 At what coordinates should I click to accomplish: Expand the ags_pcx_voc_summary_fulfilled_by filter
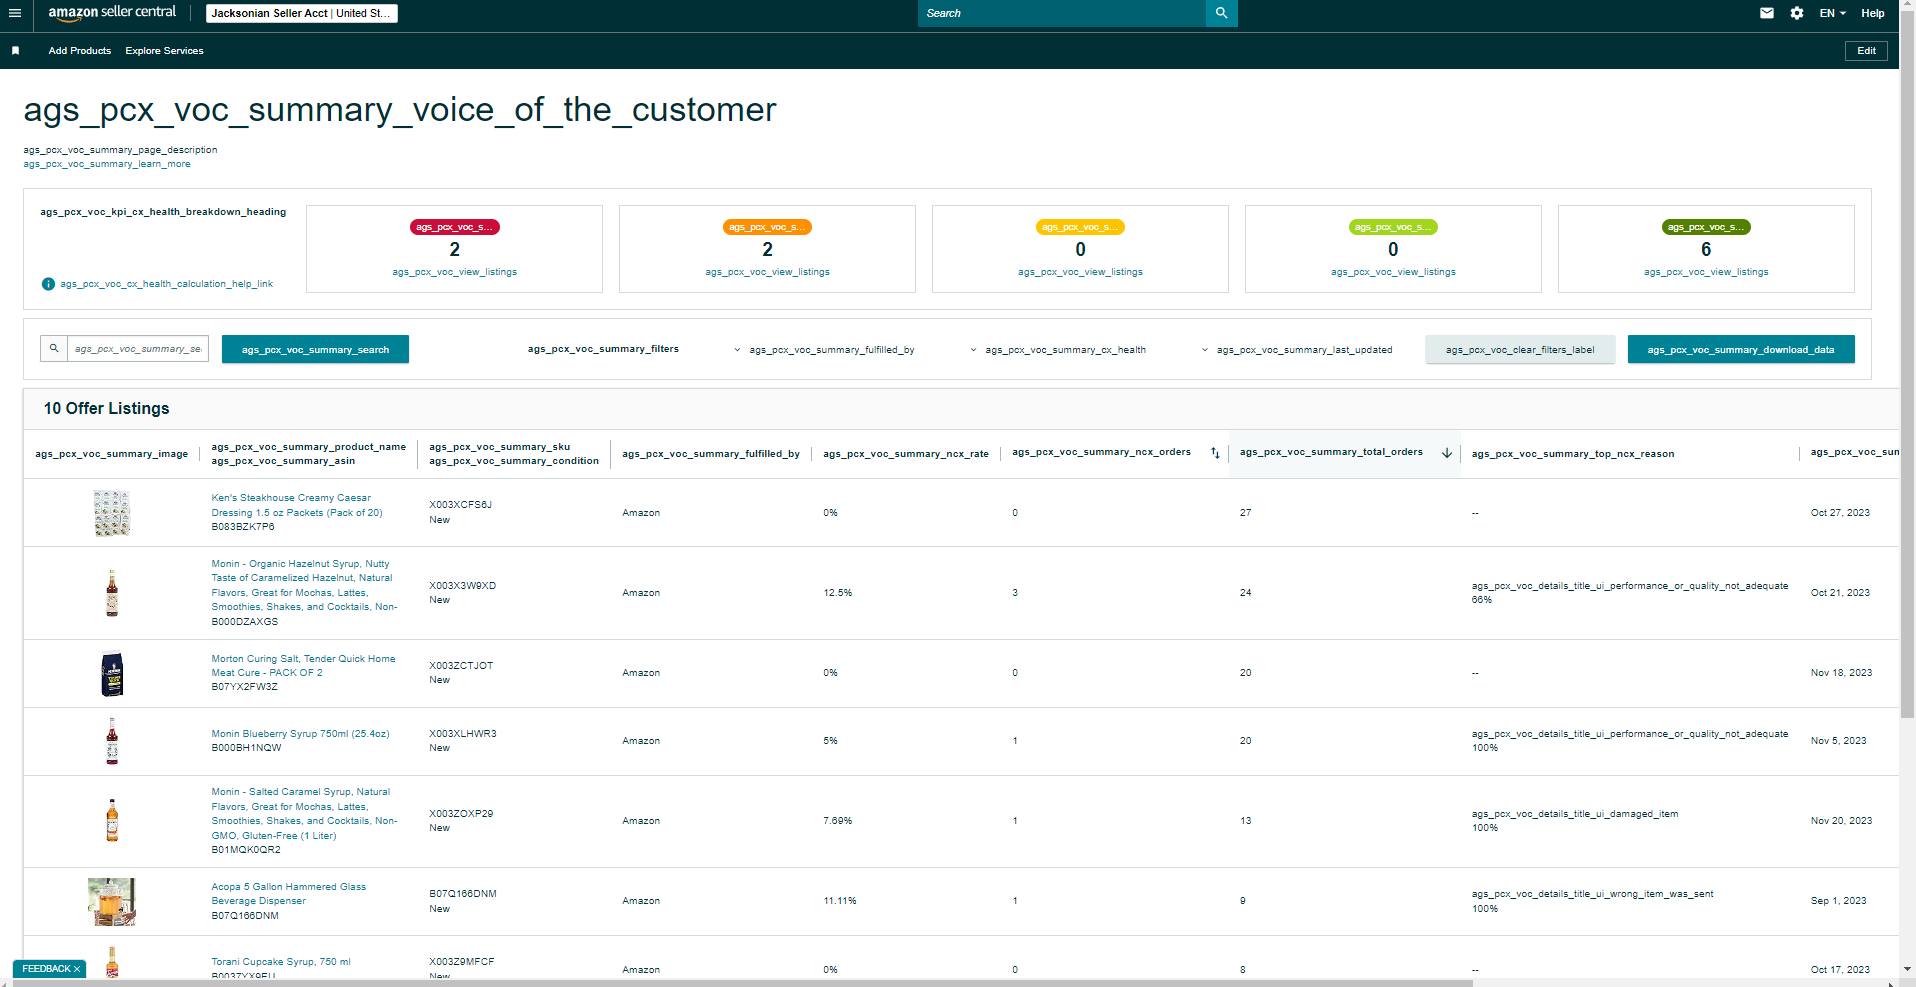824,350
